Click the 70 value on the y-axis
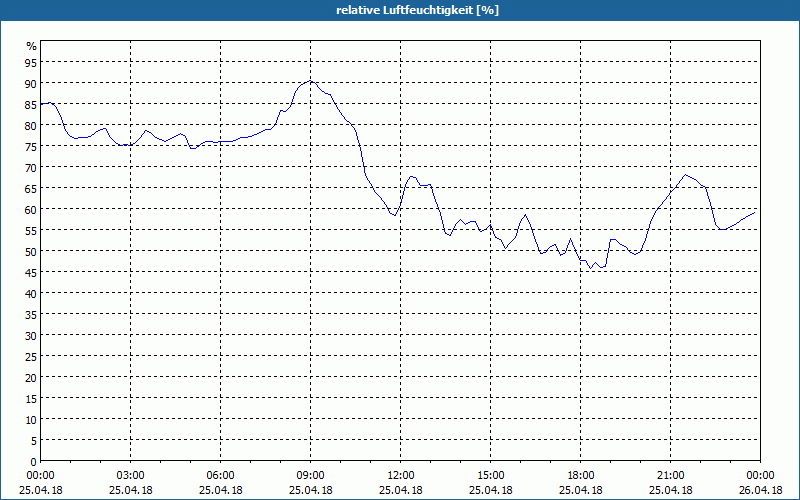 click(31, 167)
